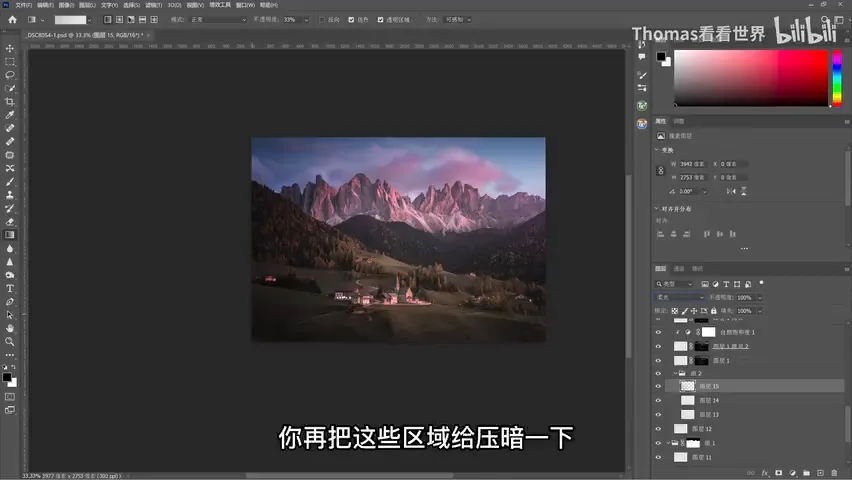
Task: Open the 图像 Image menu
Action: (x=66, y=5)
